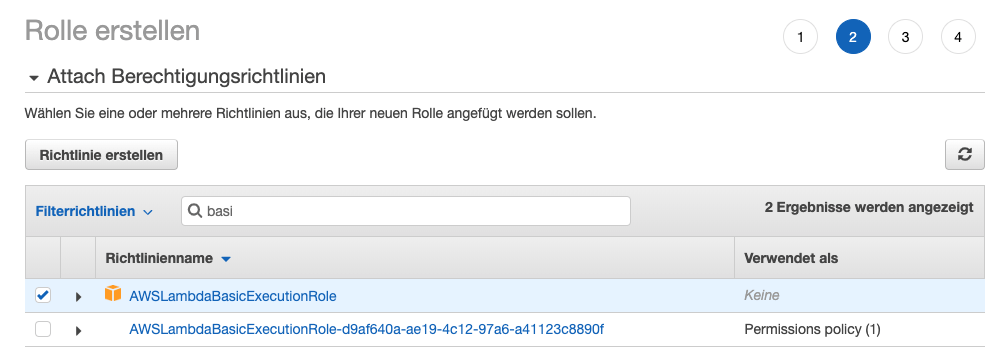The width and height of the screenshot is (997, 363).
Task: Click the refresh policies icon button
Action: (x=965, y=154)
